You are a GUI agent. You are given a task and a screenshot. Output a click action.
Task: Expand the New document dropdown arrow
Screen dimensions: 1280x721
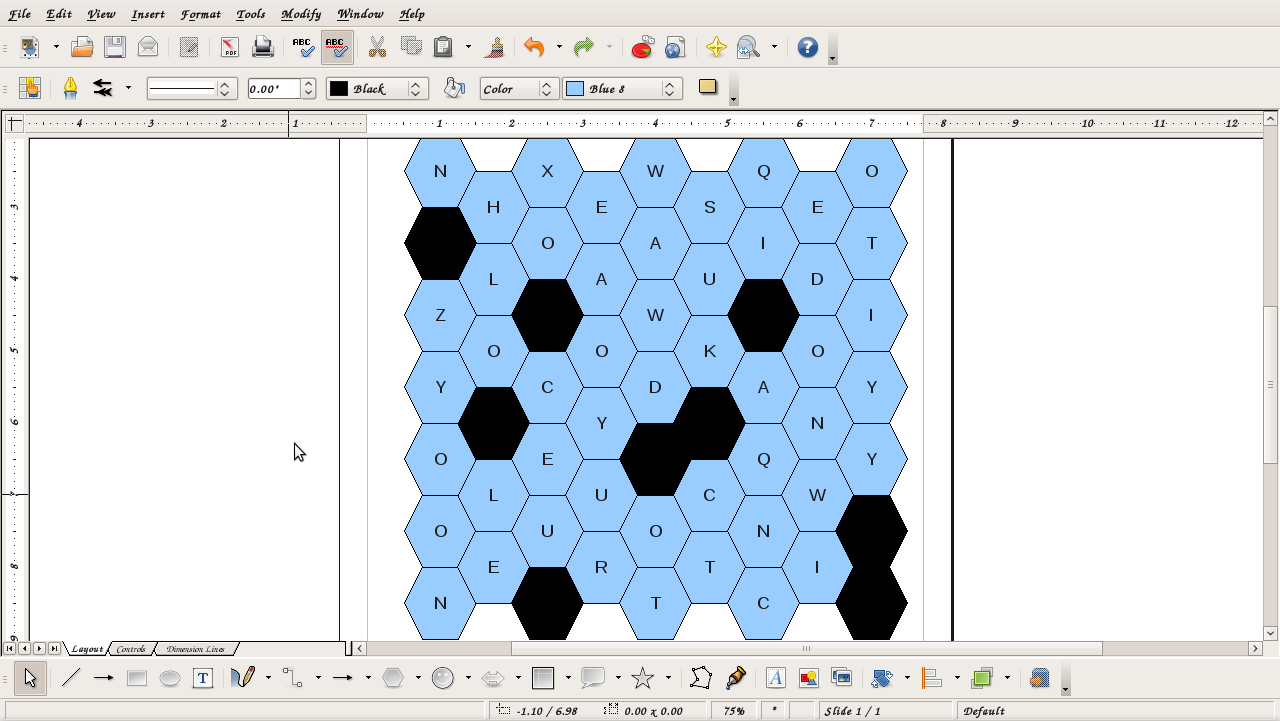click(x=56, y=47)
